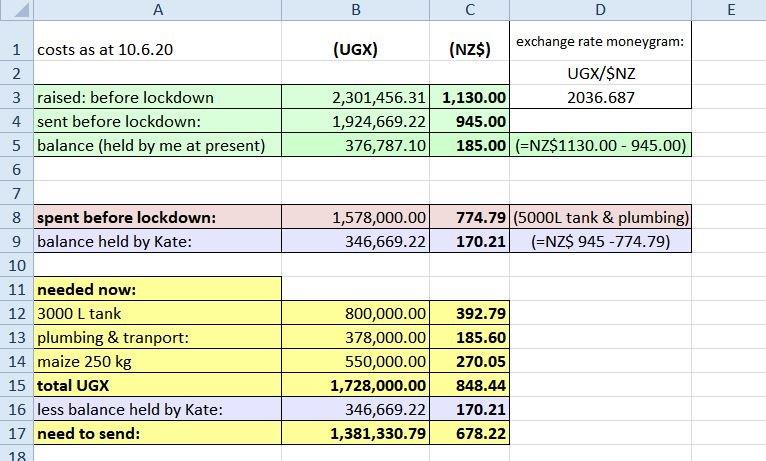Select column D header
Image resolution: width=766 pixels, height=461 pixels.
pos(600,10)
